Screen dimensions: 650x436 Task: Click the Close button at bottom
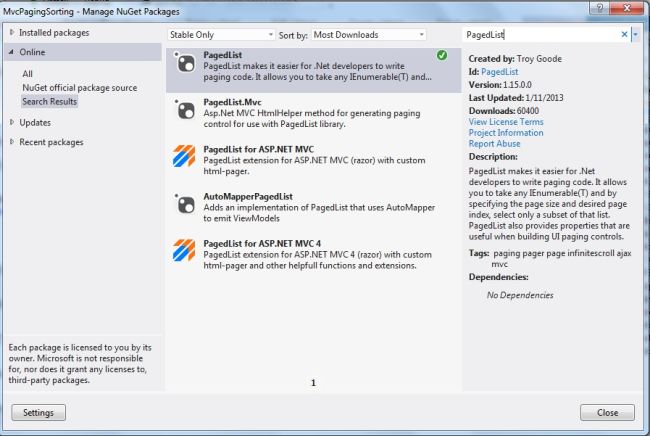[607, 412]
